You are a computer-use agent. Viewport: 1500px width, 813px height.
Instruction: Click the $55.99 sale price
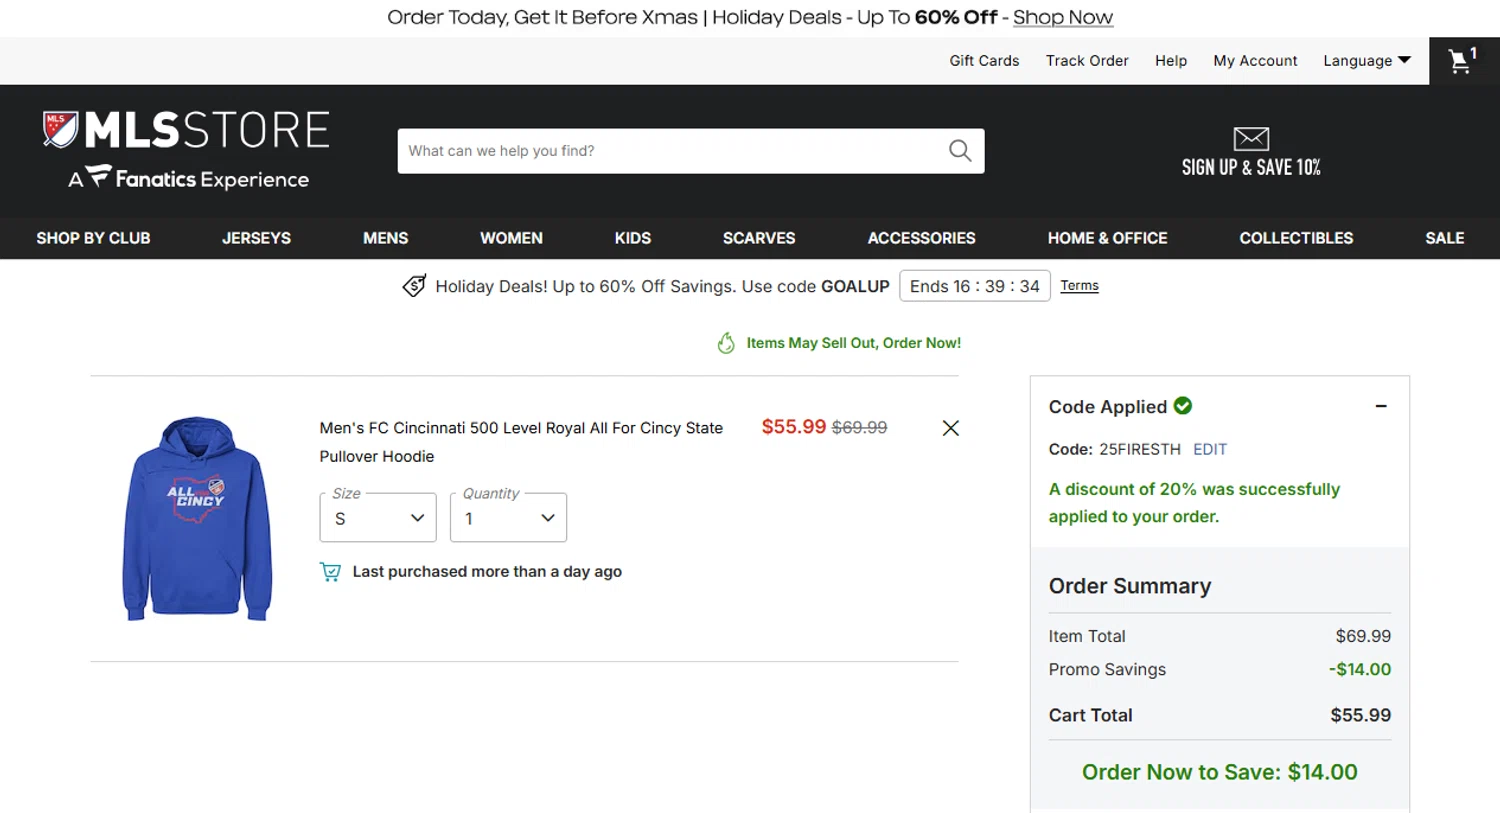[x=794, y=427]
